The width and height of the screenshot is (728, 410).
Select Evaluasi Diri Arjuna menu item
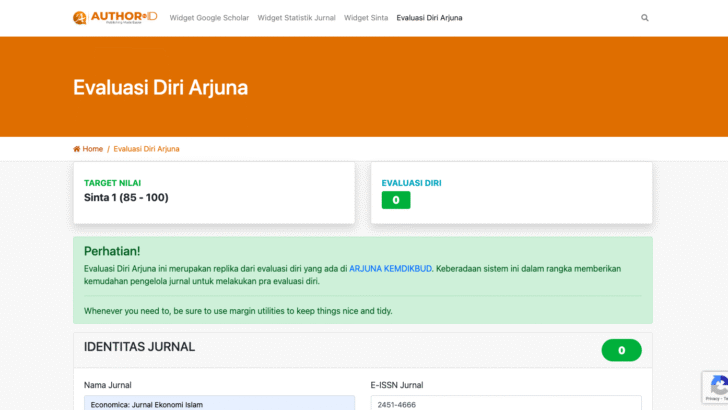point(429,18)
